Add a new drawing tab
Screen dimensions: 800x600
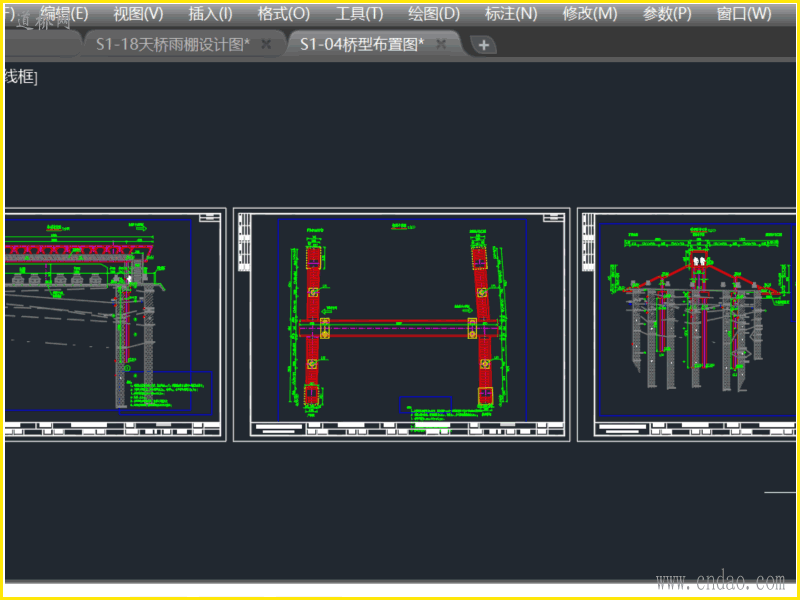[x=484, y=45]
